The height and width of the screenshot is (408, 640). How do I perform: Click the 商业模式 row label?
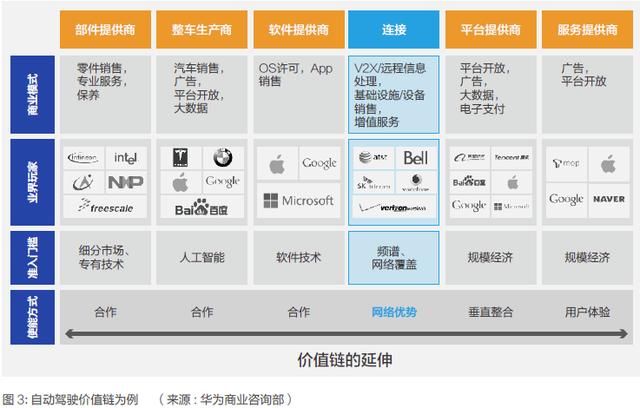(33, 95)
